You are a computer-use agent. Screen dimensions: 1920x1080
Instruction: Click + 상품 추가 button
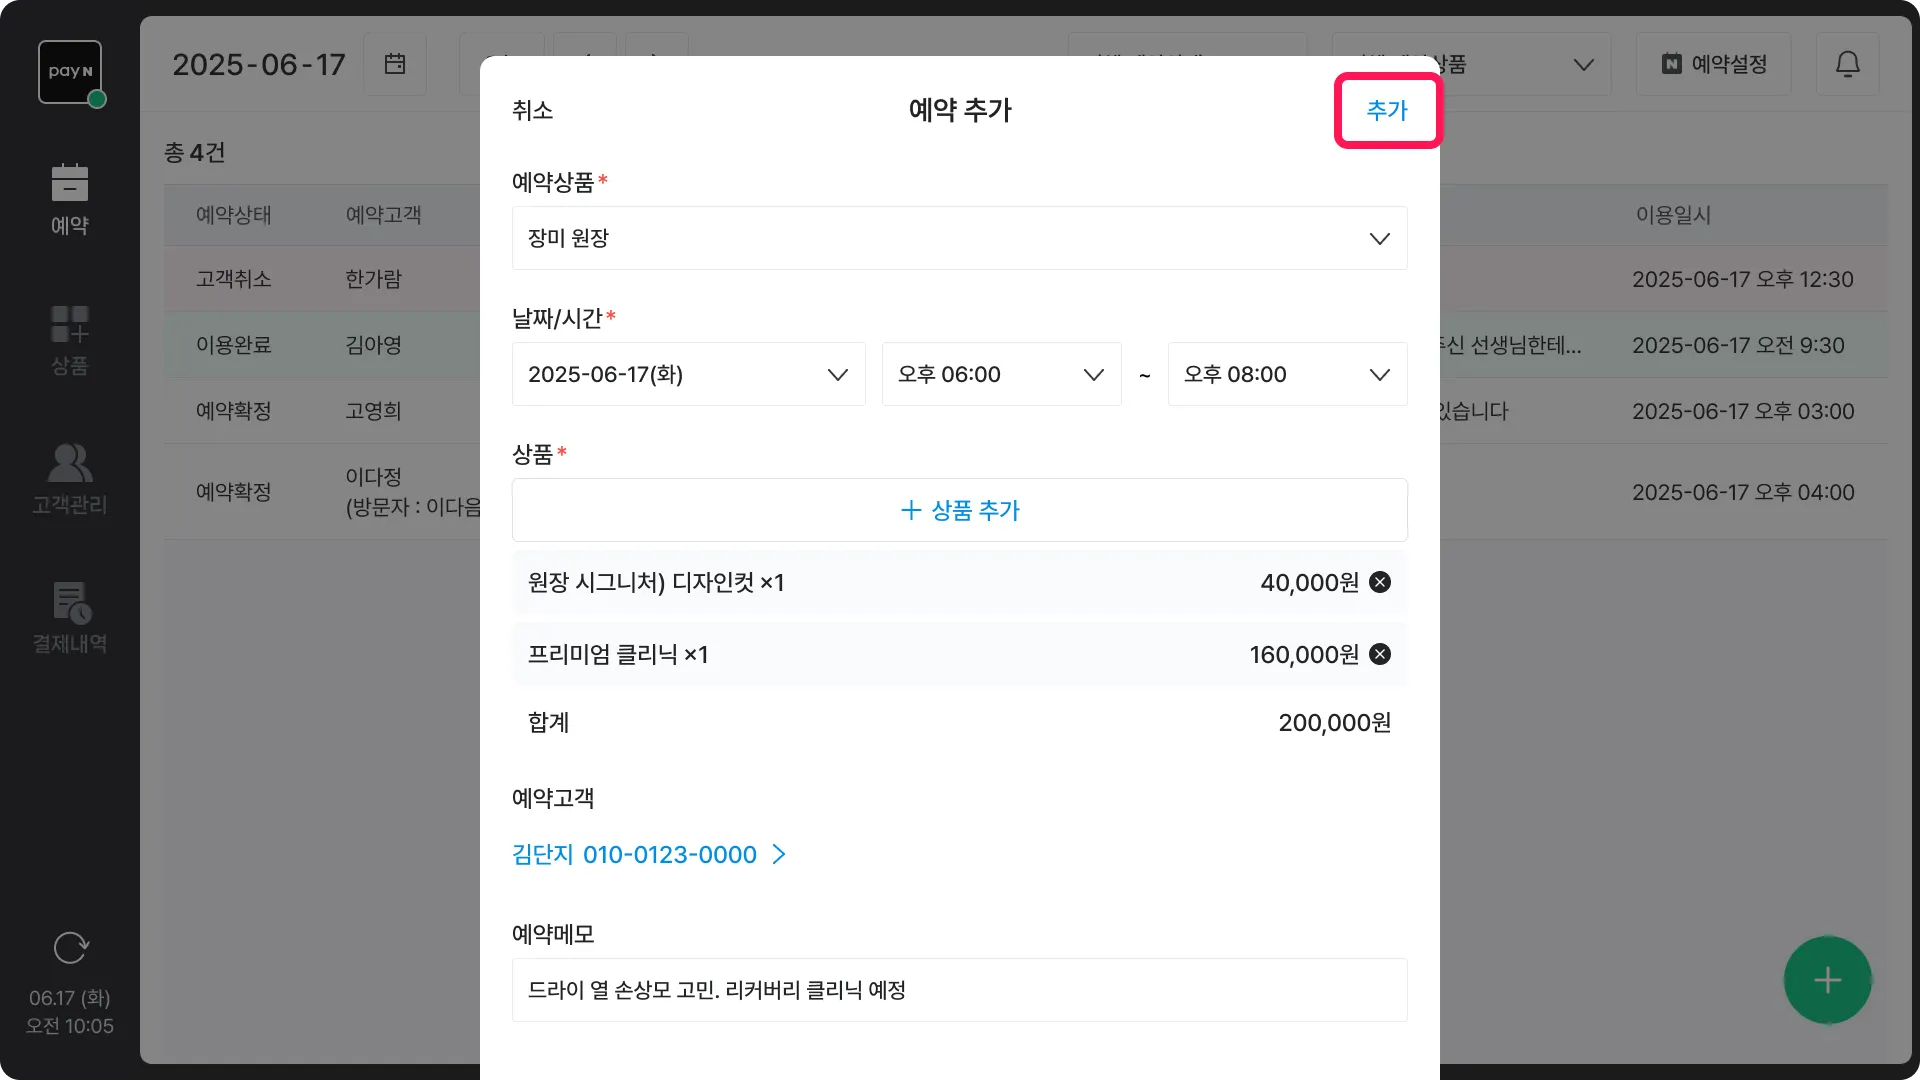959,510
